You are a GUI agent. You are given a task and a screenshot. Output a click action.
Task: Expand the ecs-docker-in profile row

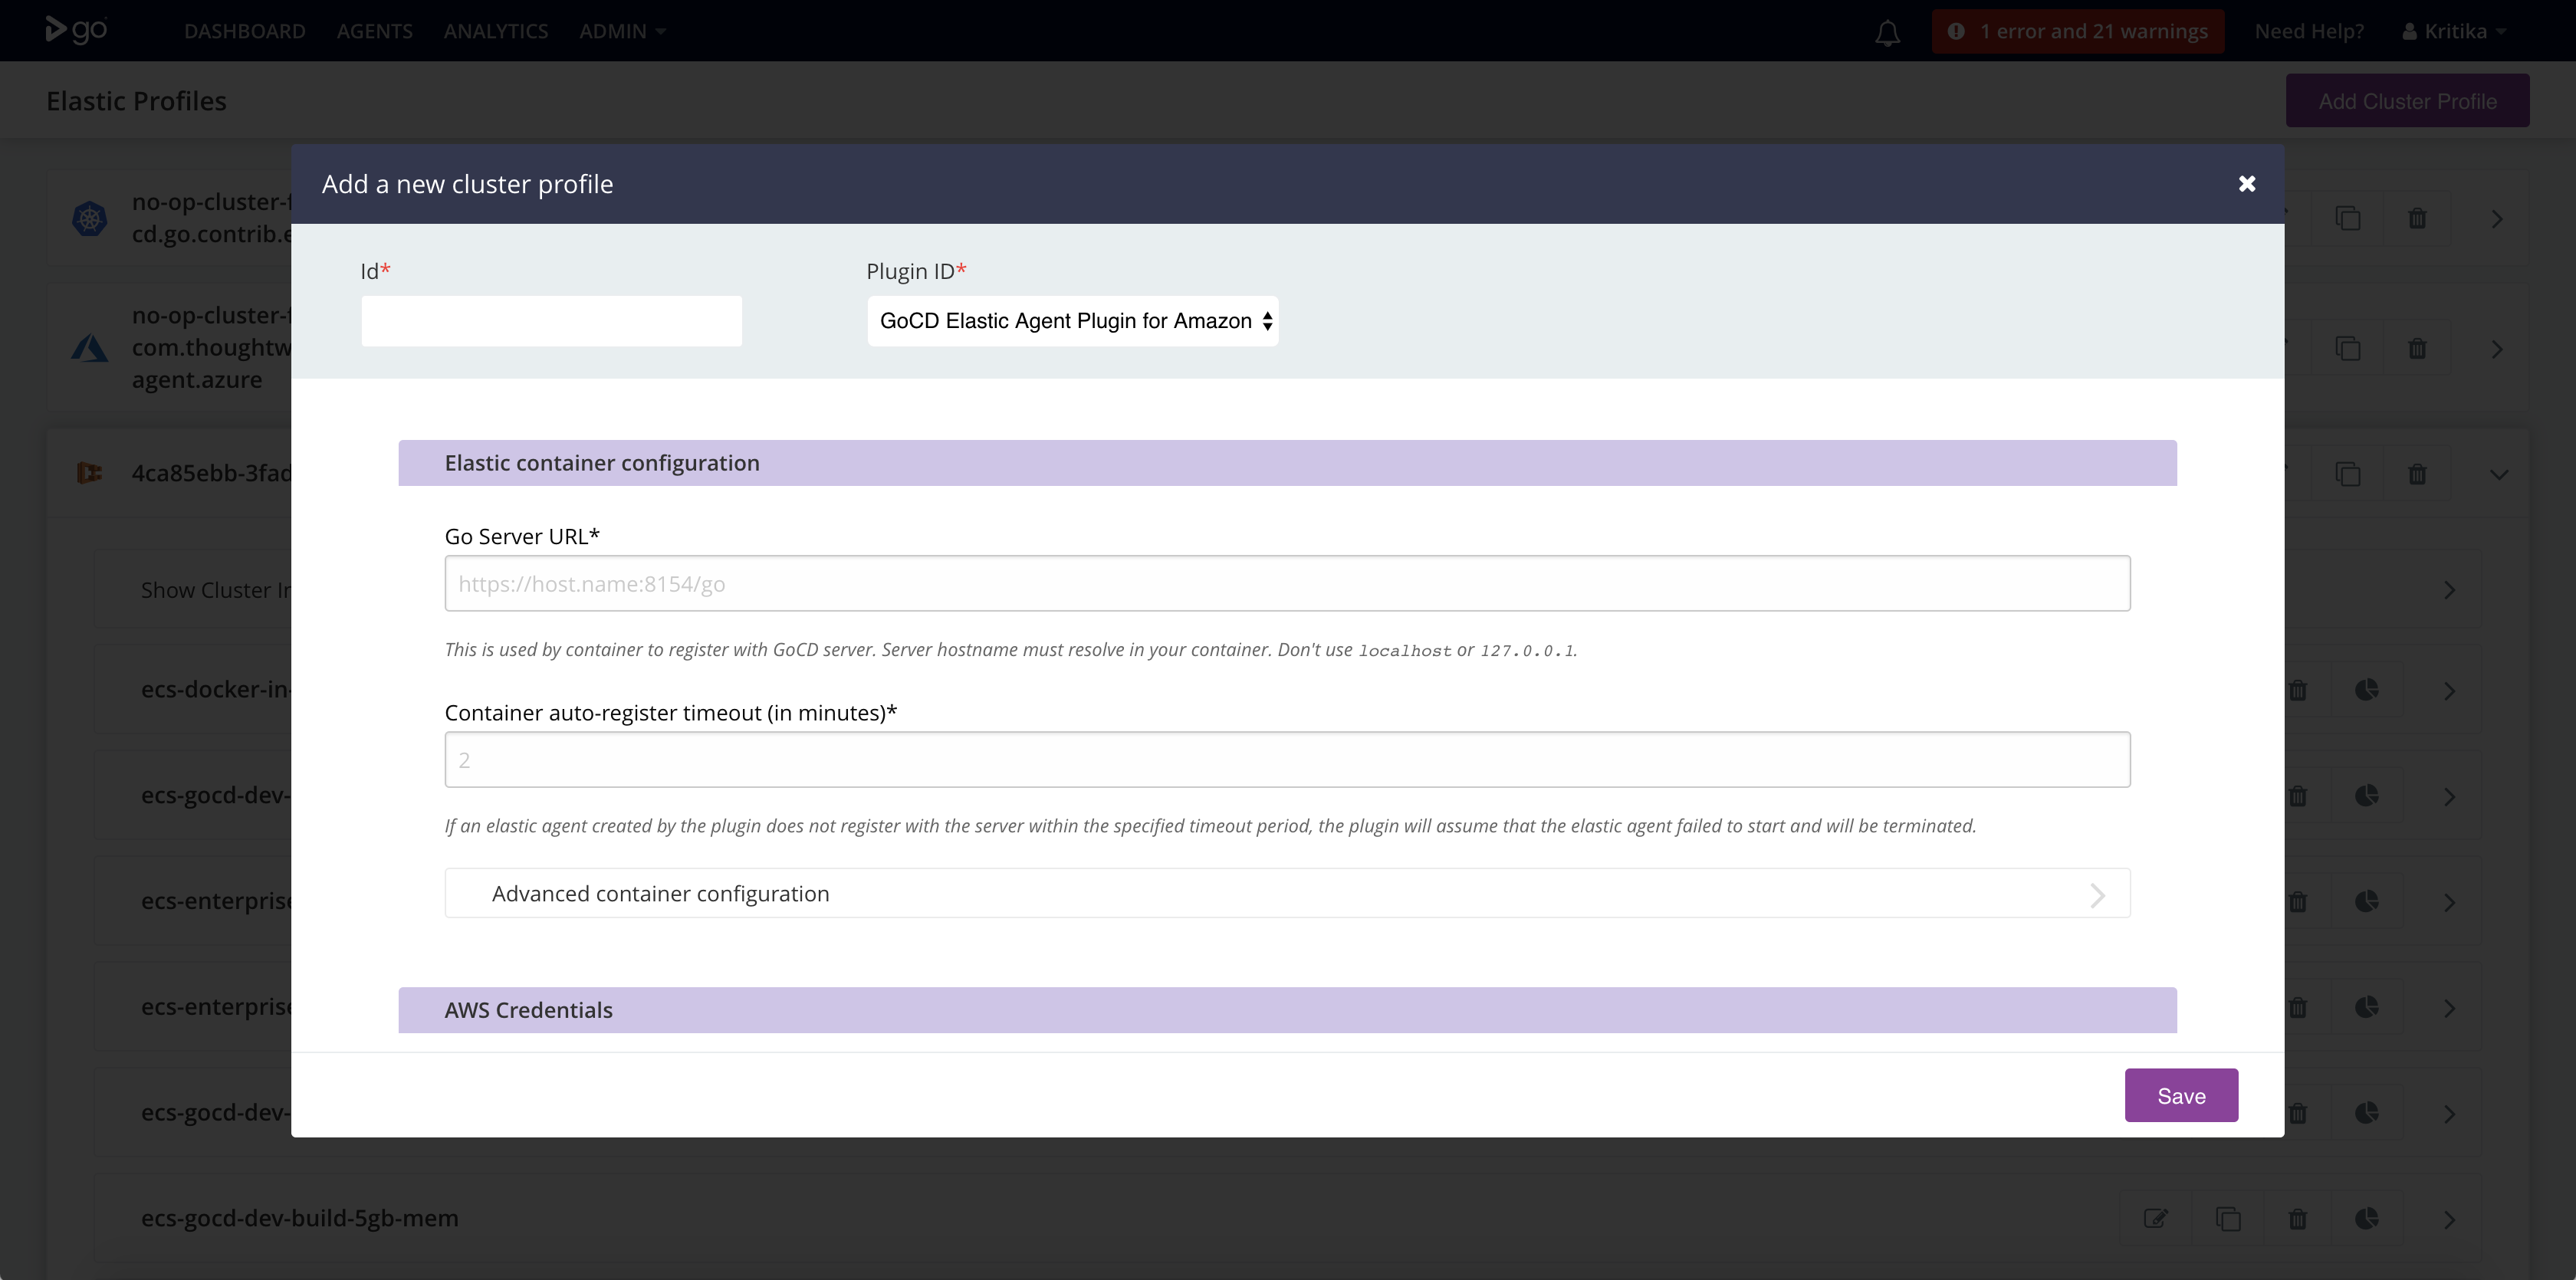pyautogui.click(x=2449, y=691)
